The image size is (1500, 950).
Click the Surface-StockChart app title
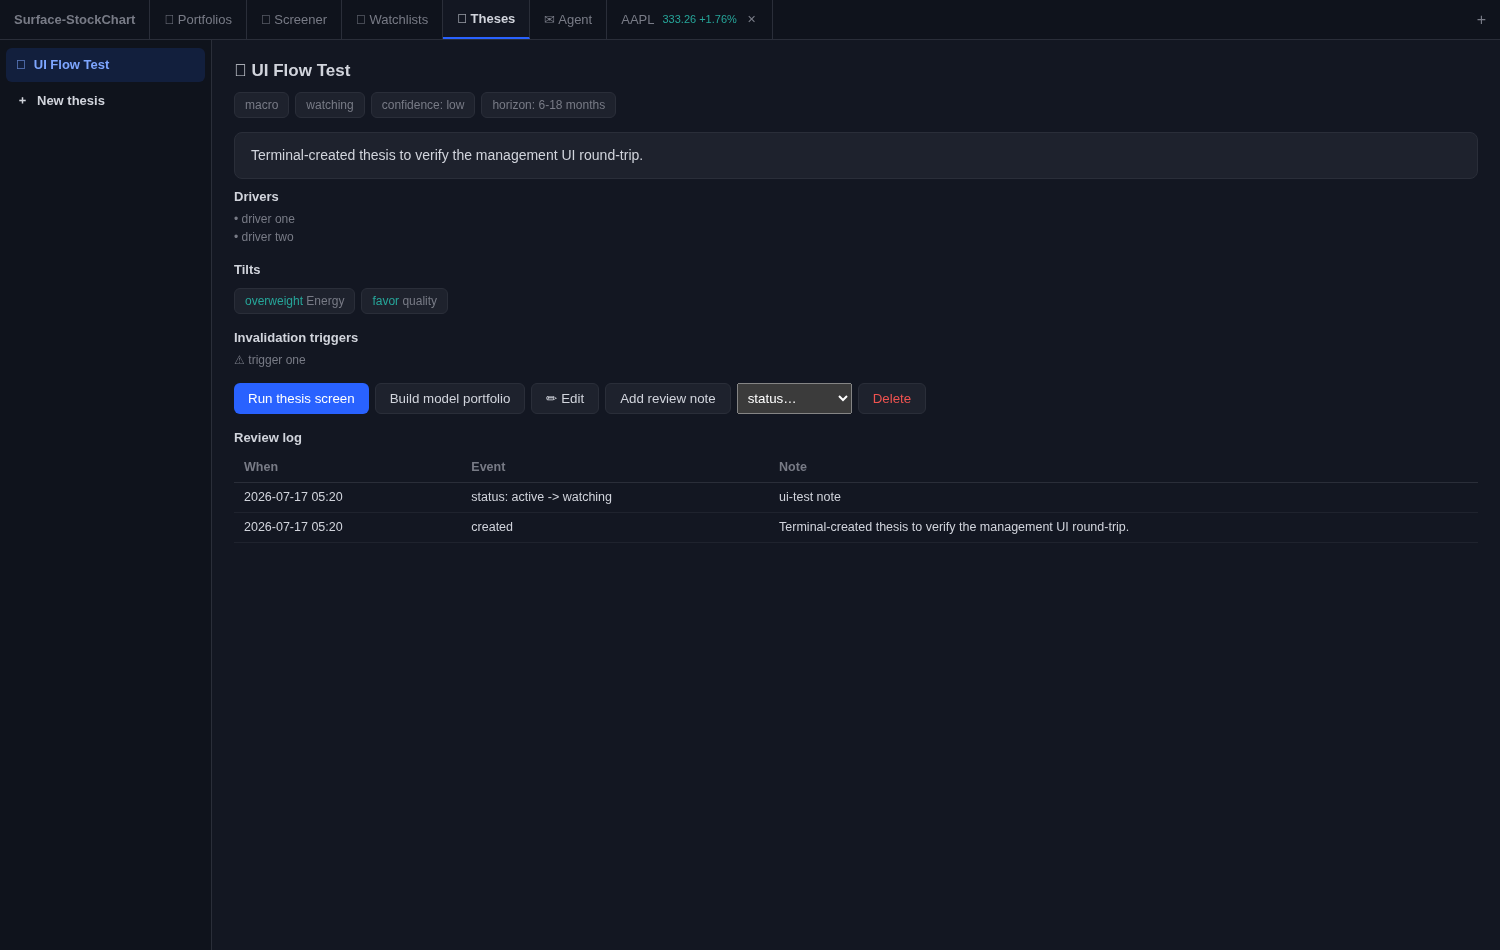click(75, 20)
